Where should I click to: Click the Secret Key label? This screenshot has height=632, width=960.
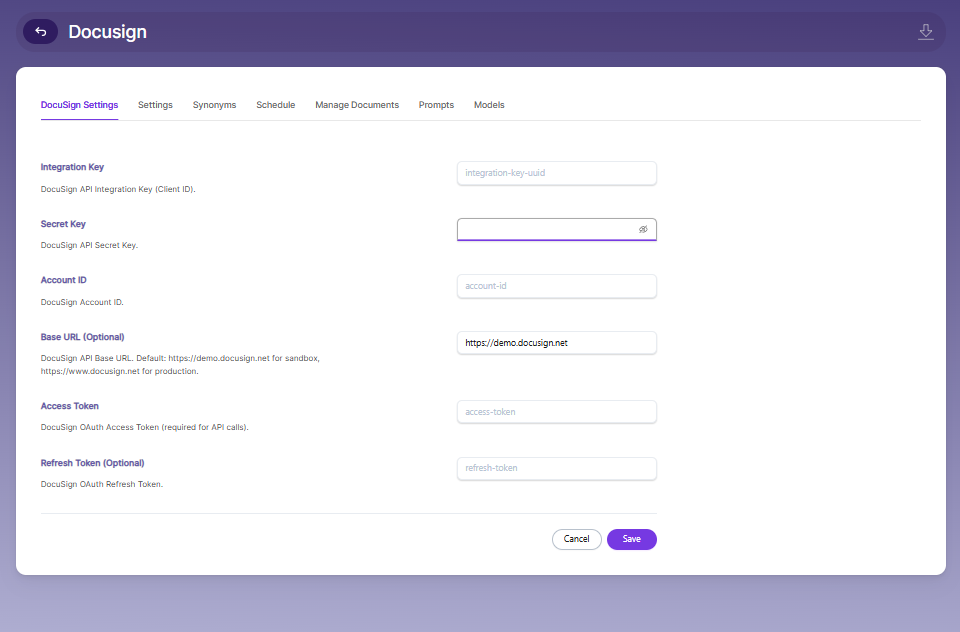[x=63, y=224]
